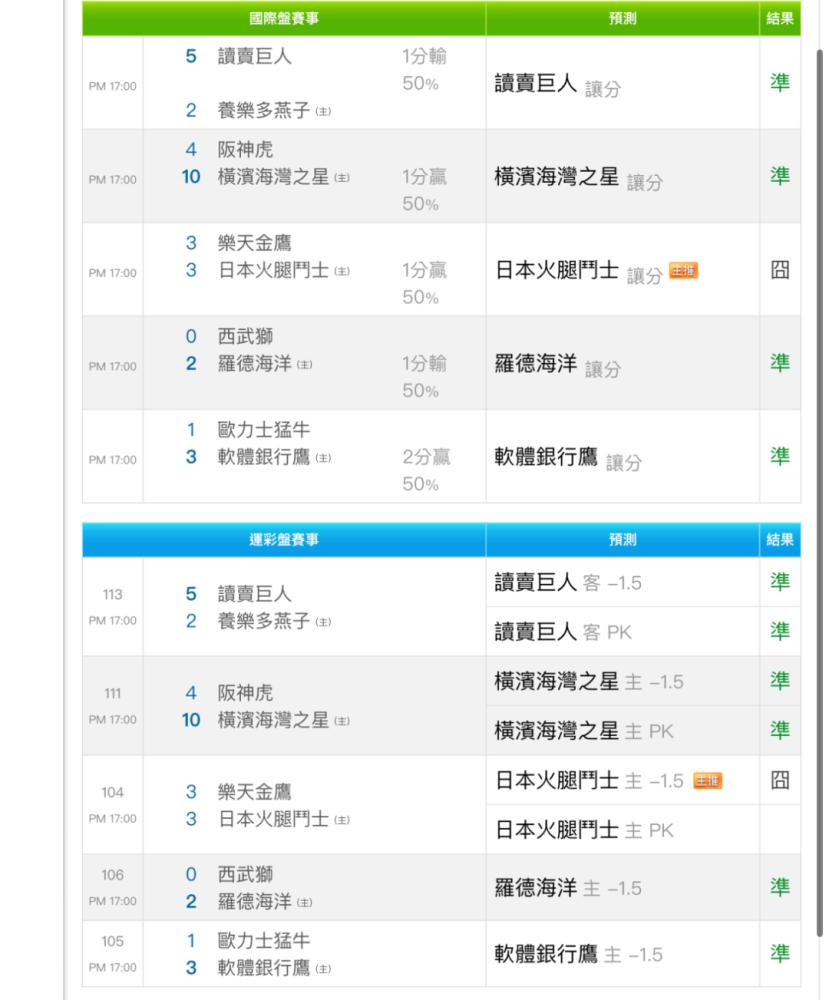Open team 橫濱海灣之星 in 國際盤 game list
The width and height of the screenshot is (829, 1000).
(273, 177)
